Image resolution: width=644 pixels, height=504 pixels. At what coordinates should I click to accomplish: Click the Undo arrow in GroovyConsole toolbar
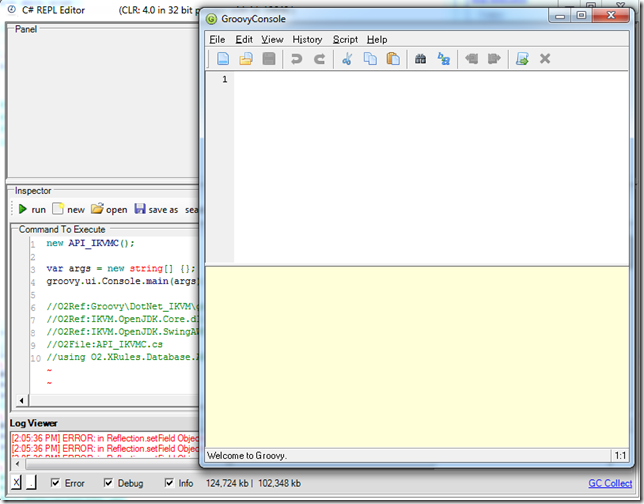(x=296, y=59)
